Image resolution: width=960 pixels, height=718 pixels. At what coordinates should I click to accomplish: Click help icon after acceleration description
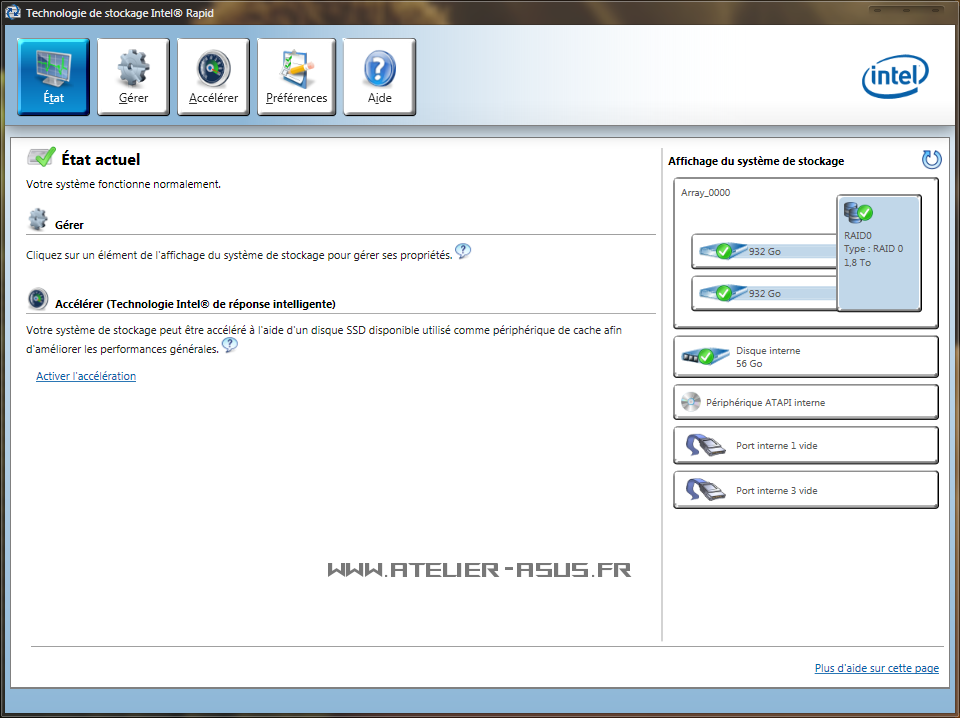coord(230,345)
